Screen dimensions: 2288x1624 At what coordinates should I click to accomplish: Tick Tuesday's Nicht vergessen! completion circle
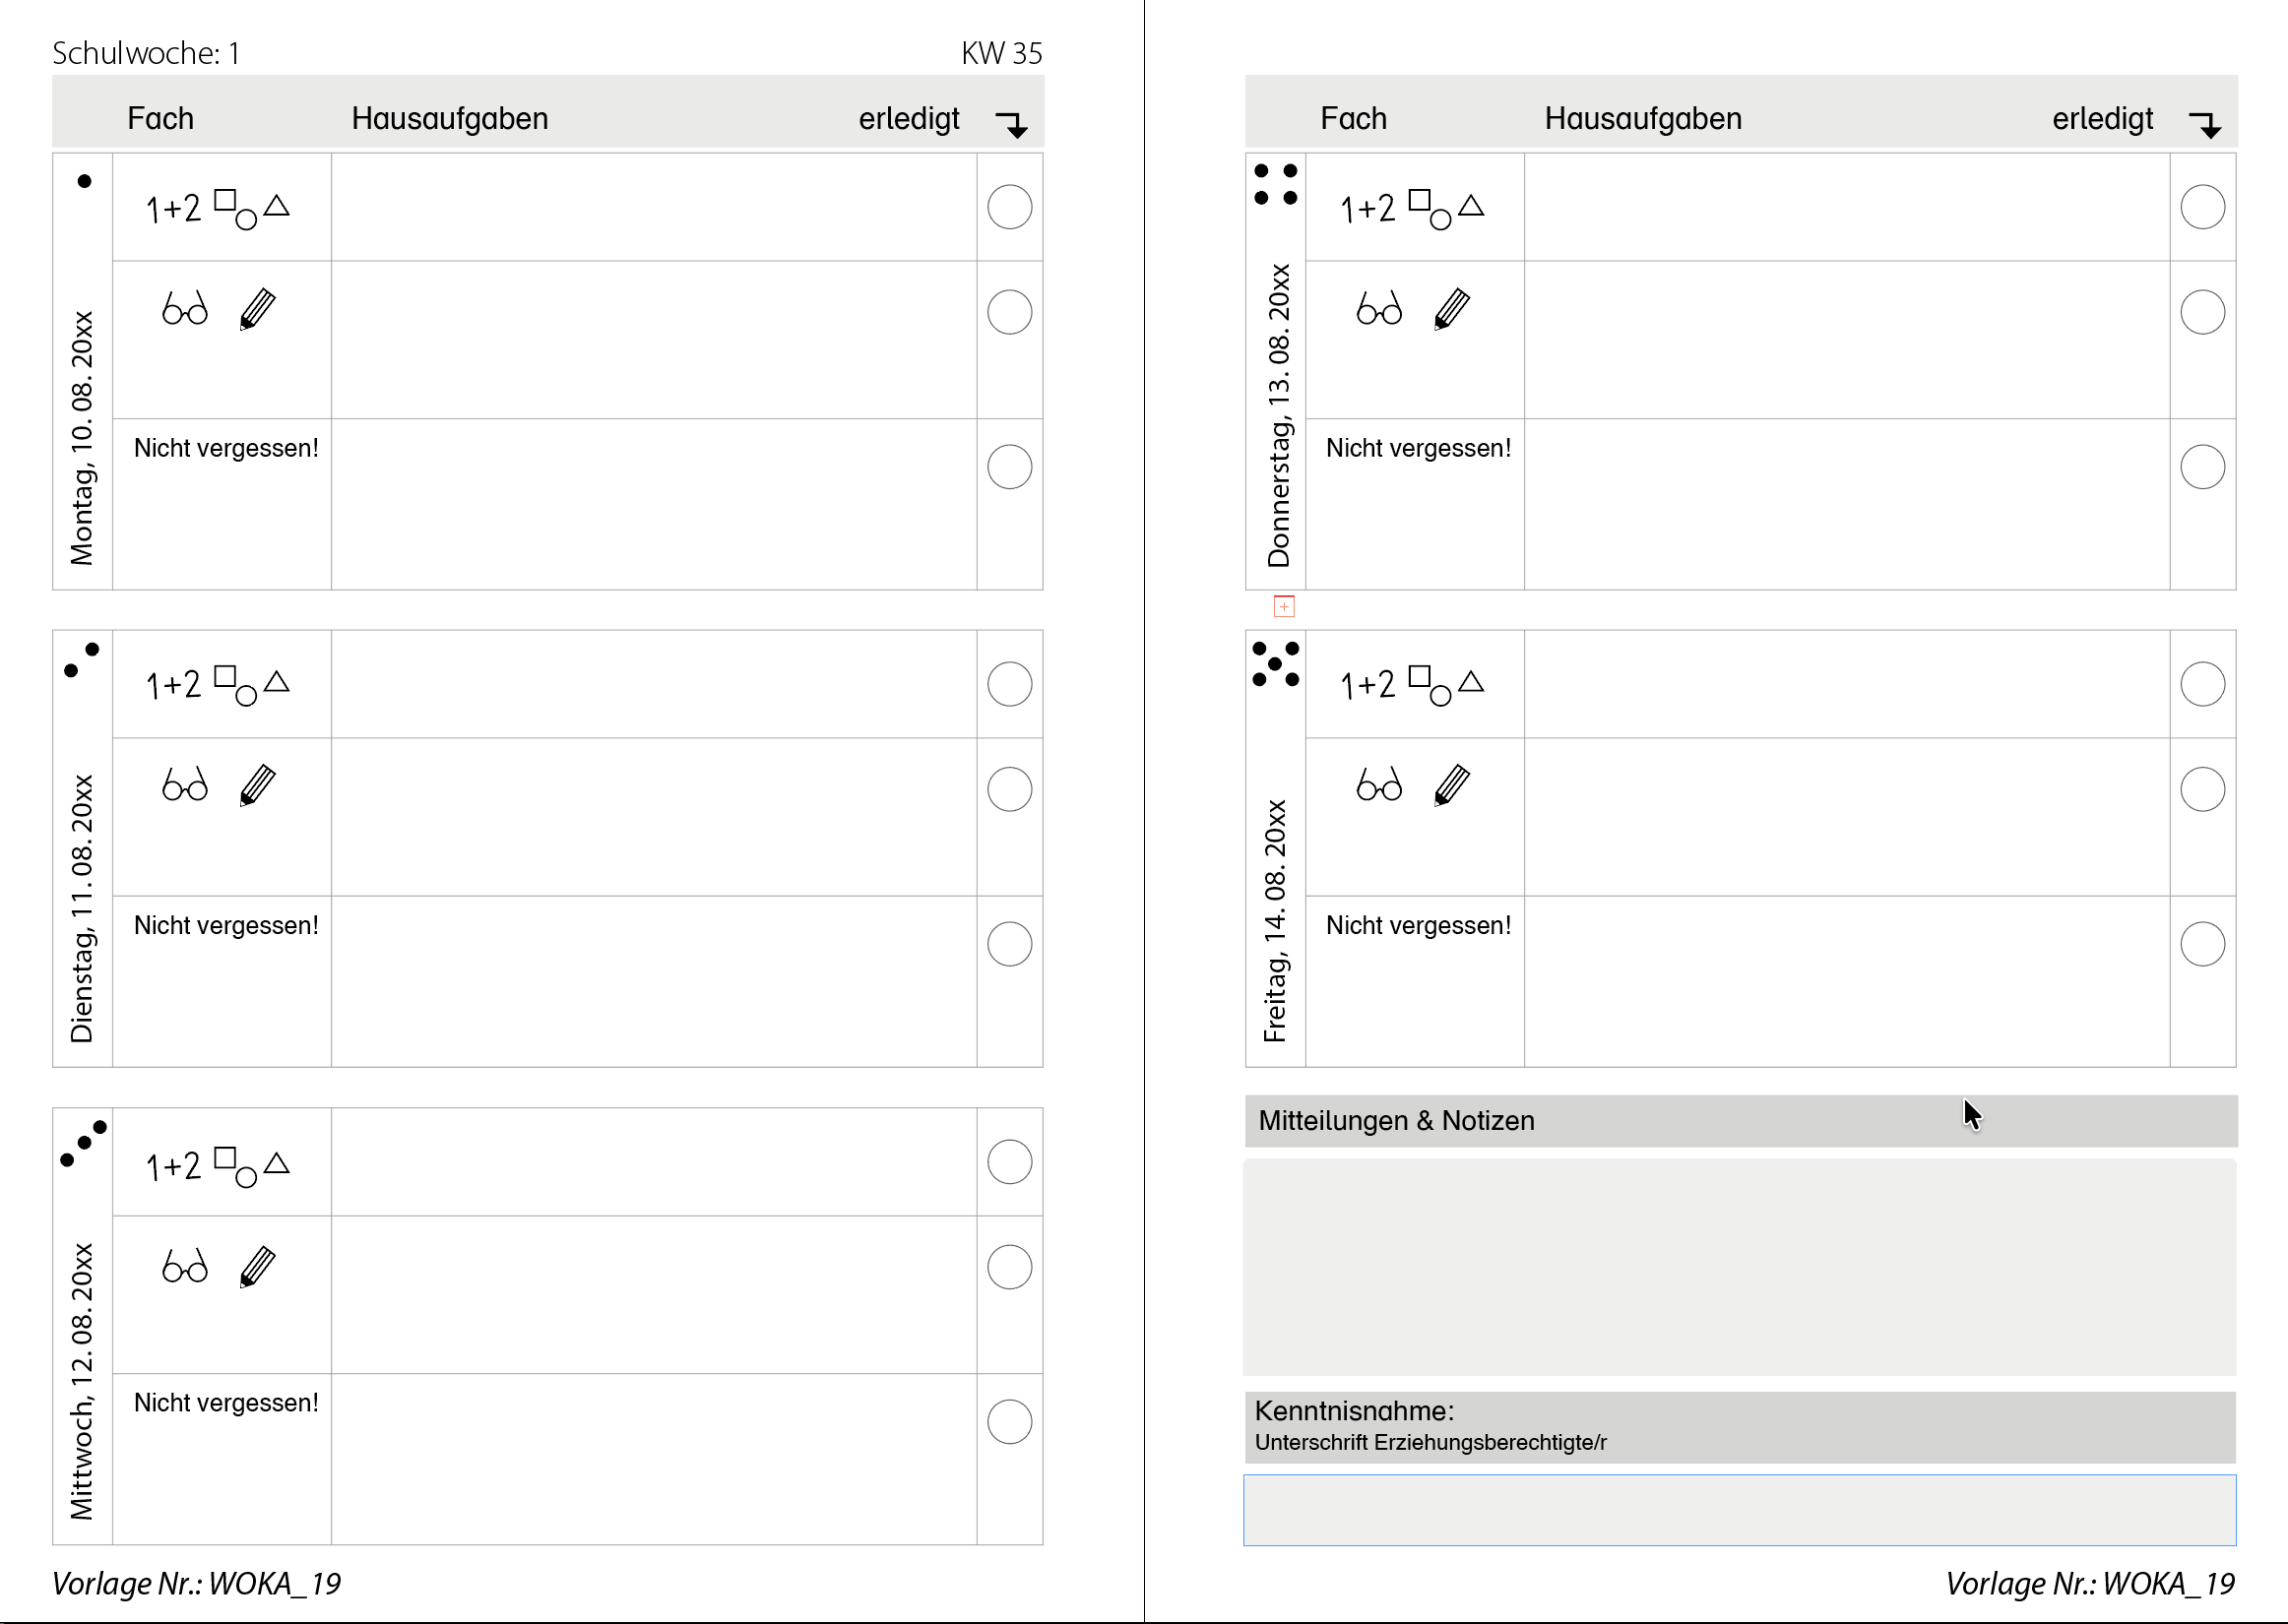point(1009,944)
